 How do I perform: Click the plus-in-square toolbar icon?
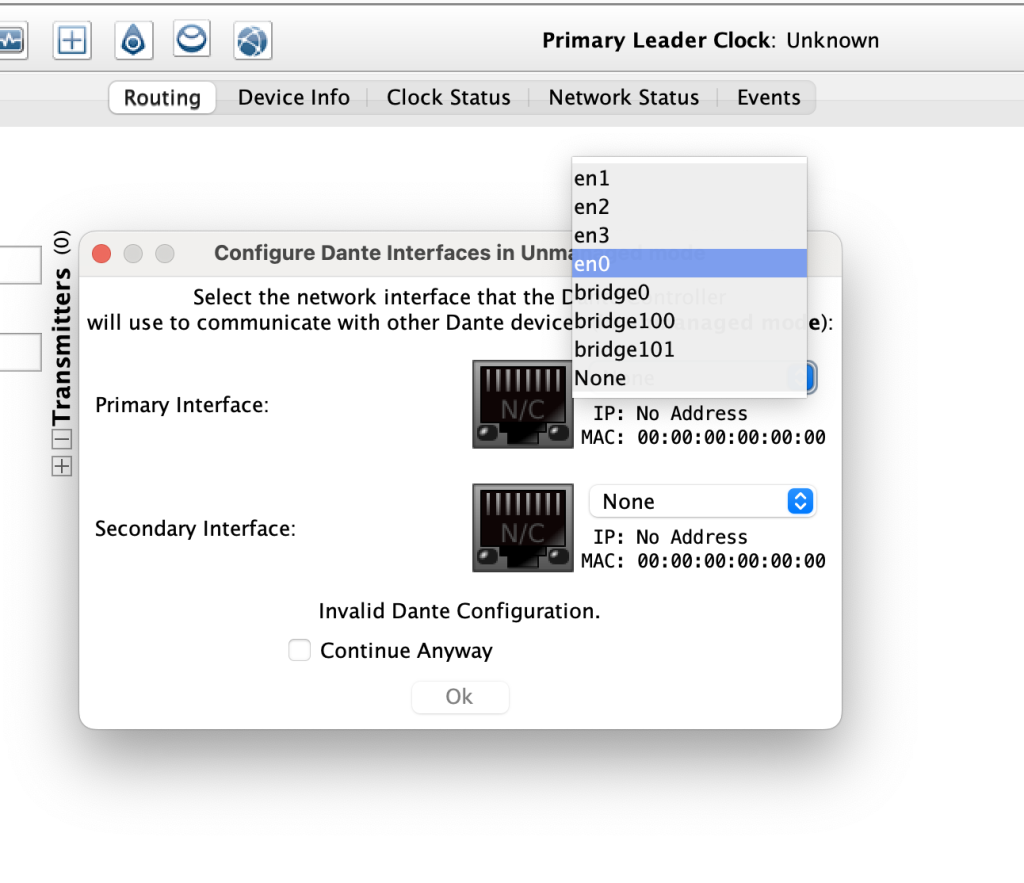click(x=72, y=40)
